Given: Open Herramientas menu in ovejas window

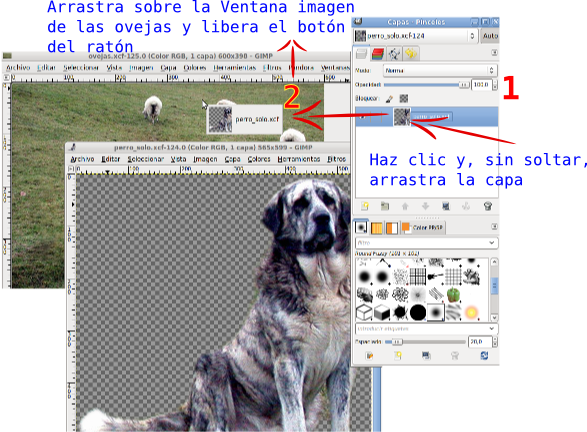Looking at the screenshot, I should click(234, 68).
